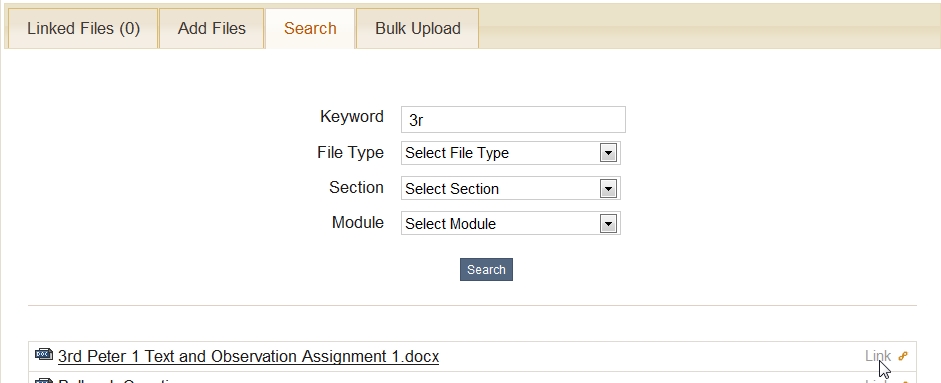Click the Section dropdown arrow button
This screenshot has height=383, width=941.
(608, 188)
